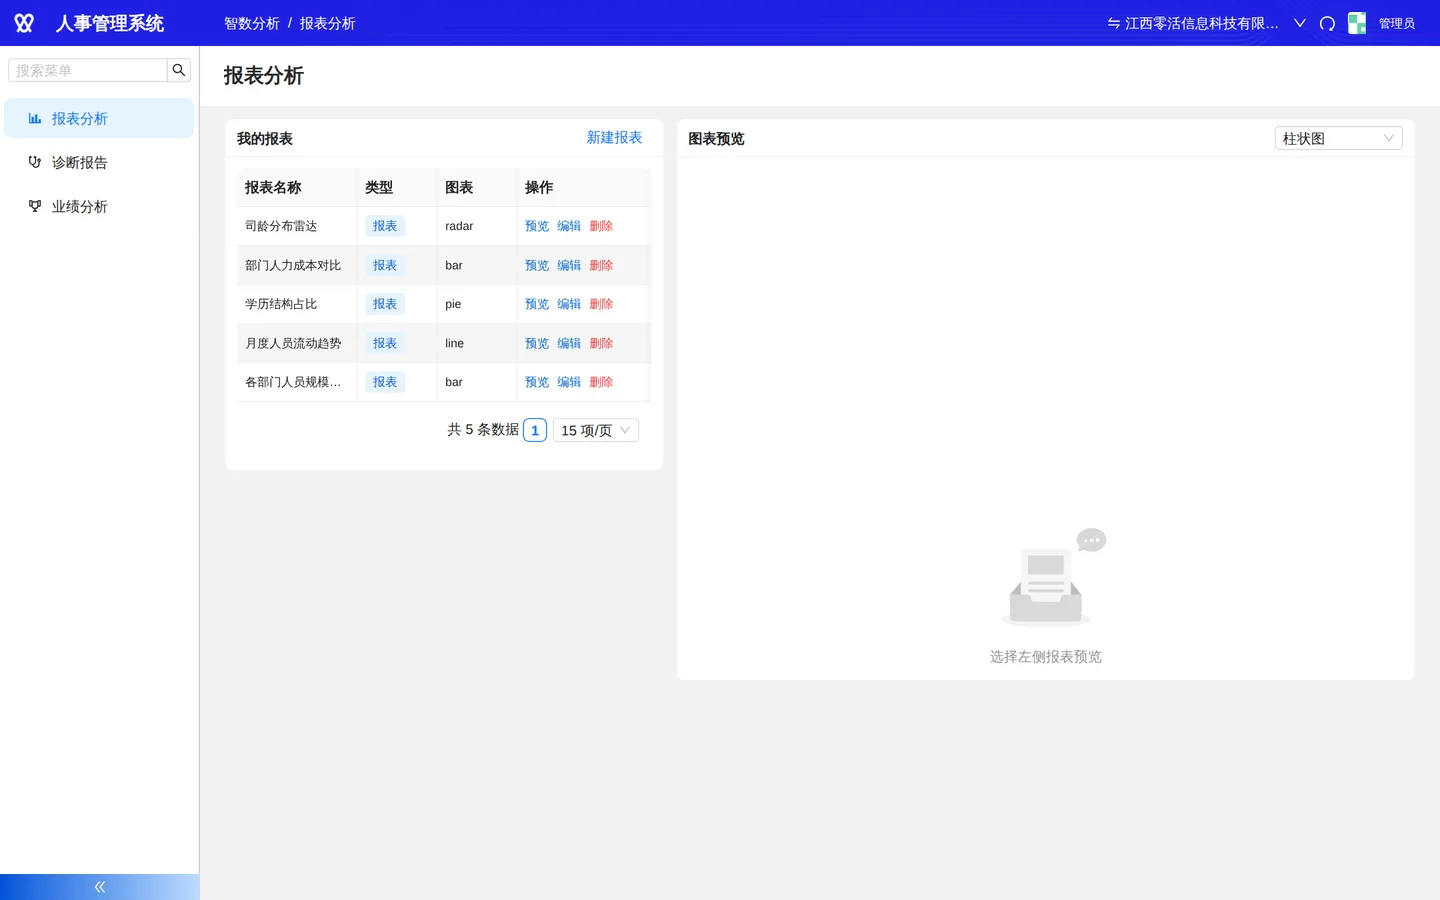Click the stethoscope icon beside 诊断报告

(x=35, y=162)
